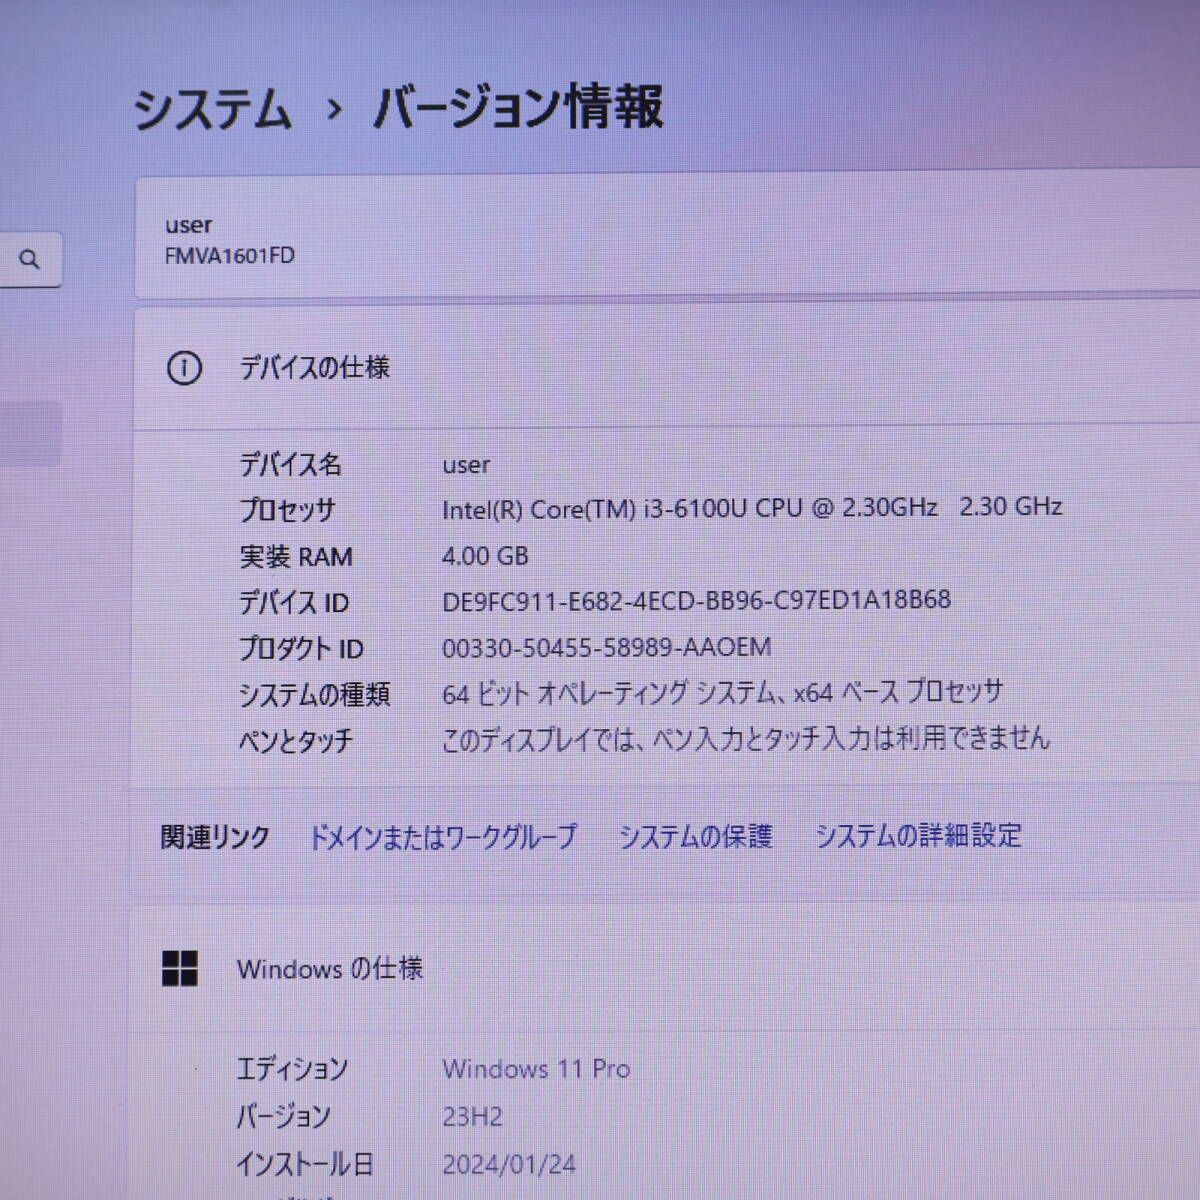Open ドメインまたはワークグループ link
The image size is (1200, 1200).
point(442,836)
